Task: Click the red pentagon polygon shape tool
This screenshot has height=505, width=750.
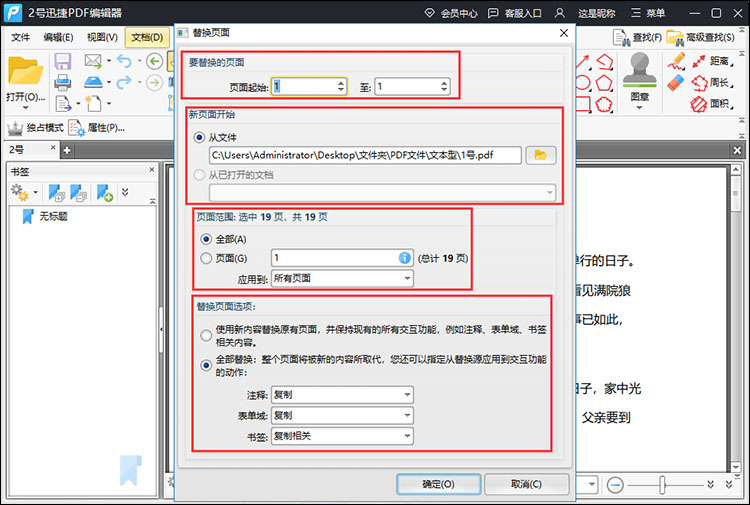Action: click(x=603, y=82)
